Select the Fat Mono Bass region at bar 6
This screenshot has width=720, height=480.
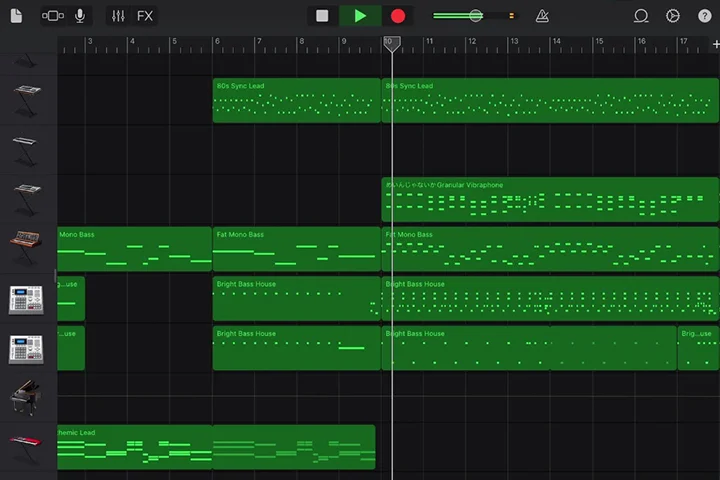tap(297, 249)
